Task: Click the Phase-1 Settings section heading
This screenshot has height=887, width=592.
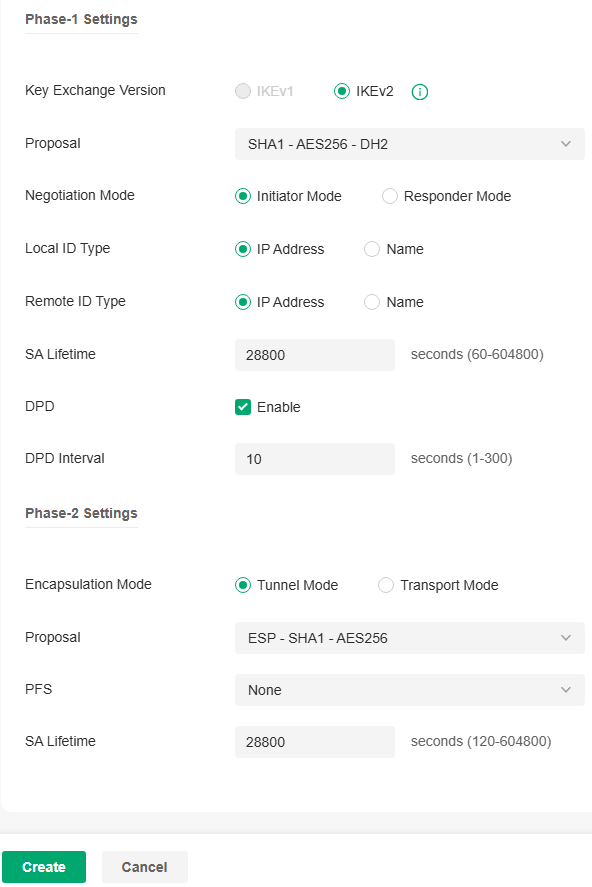Action: [81, 19]
